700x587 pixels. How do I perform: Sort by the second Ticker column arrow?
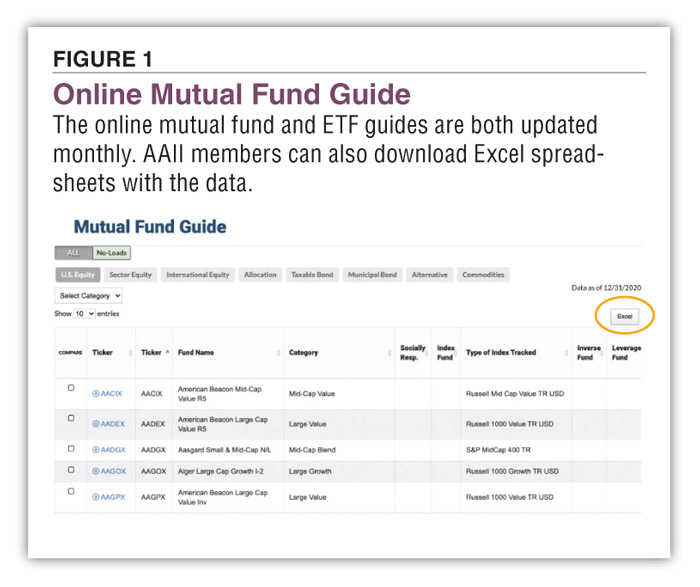(x=167, y=352)
